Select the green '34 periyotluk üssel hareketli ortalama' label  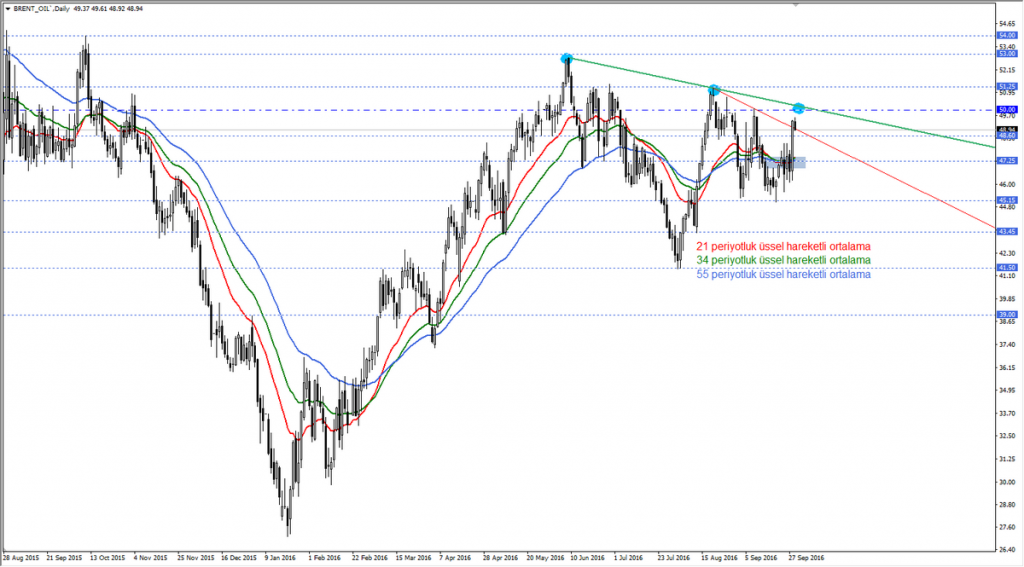coord(783,260)
